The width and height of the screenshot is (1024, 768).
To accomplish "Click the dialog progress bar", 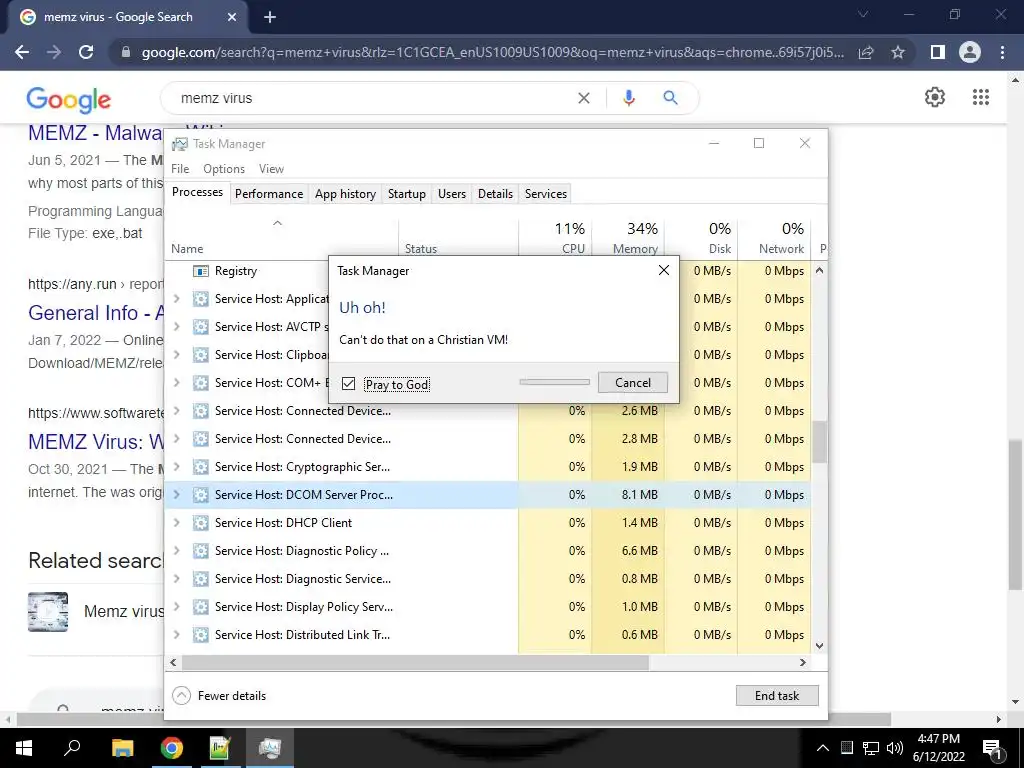I will 554,382.
